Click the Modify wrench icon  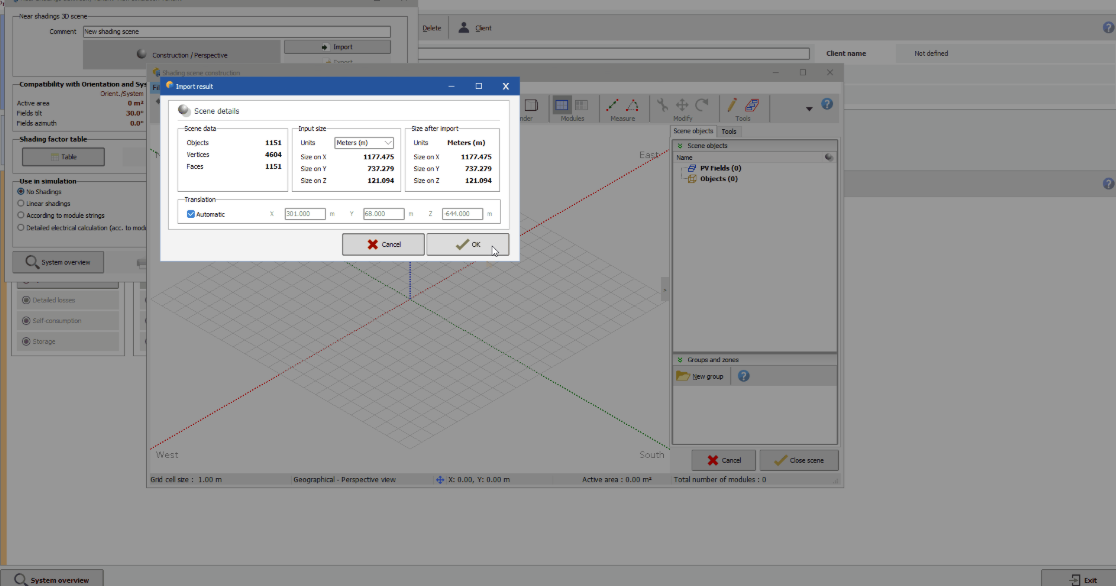[662, 105]
